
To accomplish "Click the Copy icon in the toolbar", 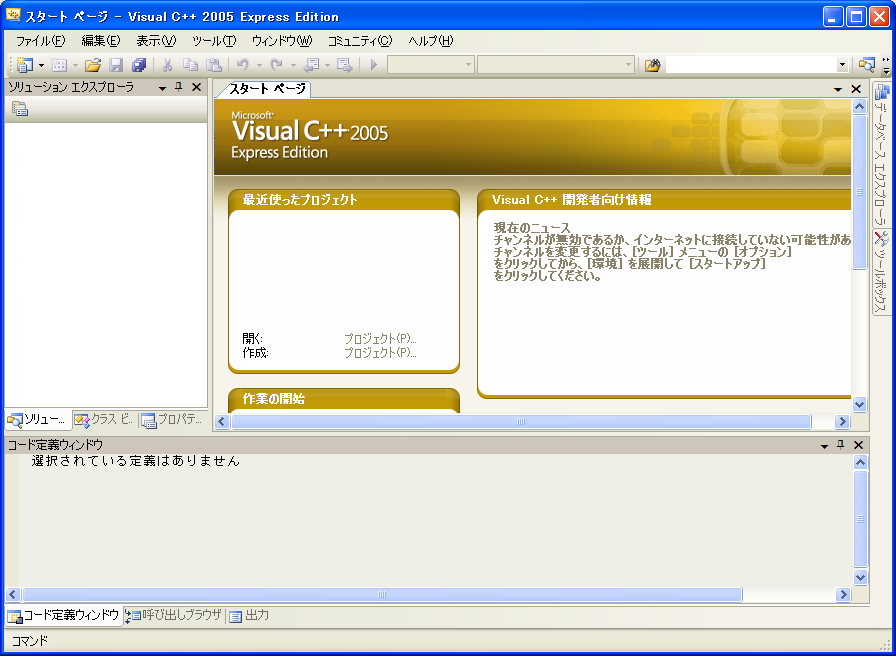I will (190, 64).
